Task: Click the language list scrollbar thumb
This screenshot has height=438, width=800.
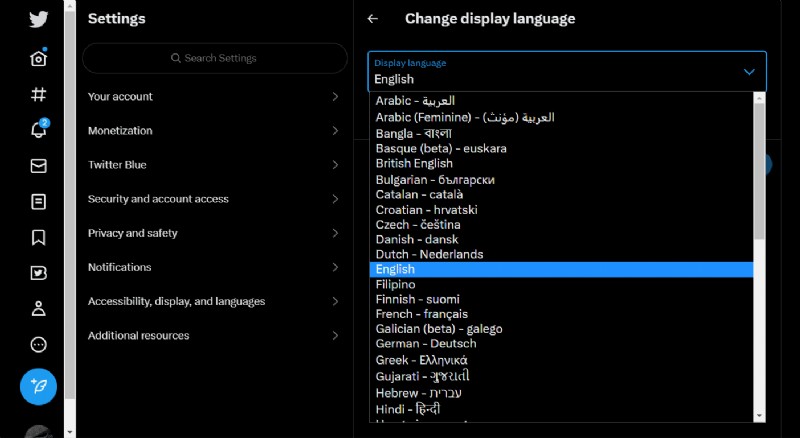Action: 759,171
